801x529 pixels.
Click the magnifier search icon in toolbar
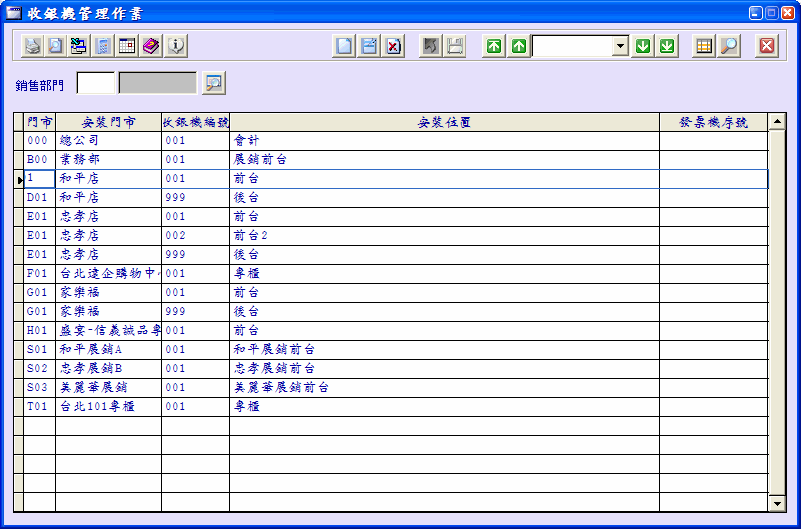[729, 46]
